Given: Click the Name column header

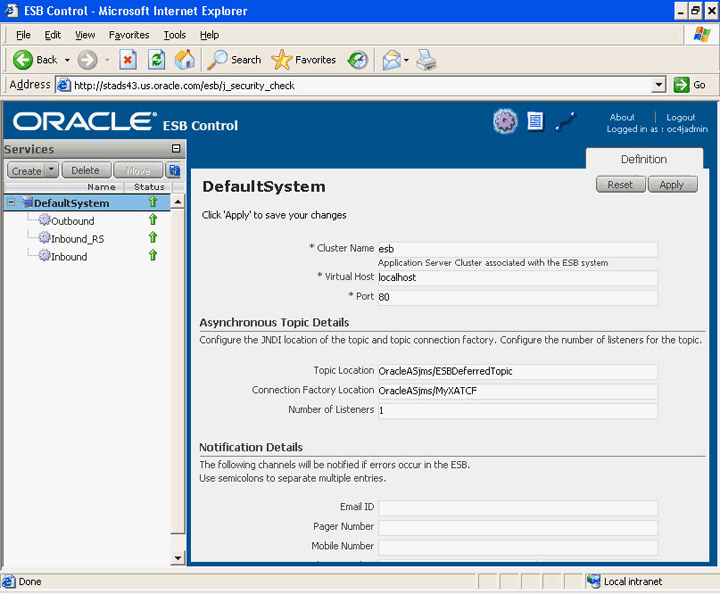Looking at the screenshot, I should (101, 187).
